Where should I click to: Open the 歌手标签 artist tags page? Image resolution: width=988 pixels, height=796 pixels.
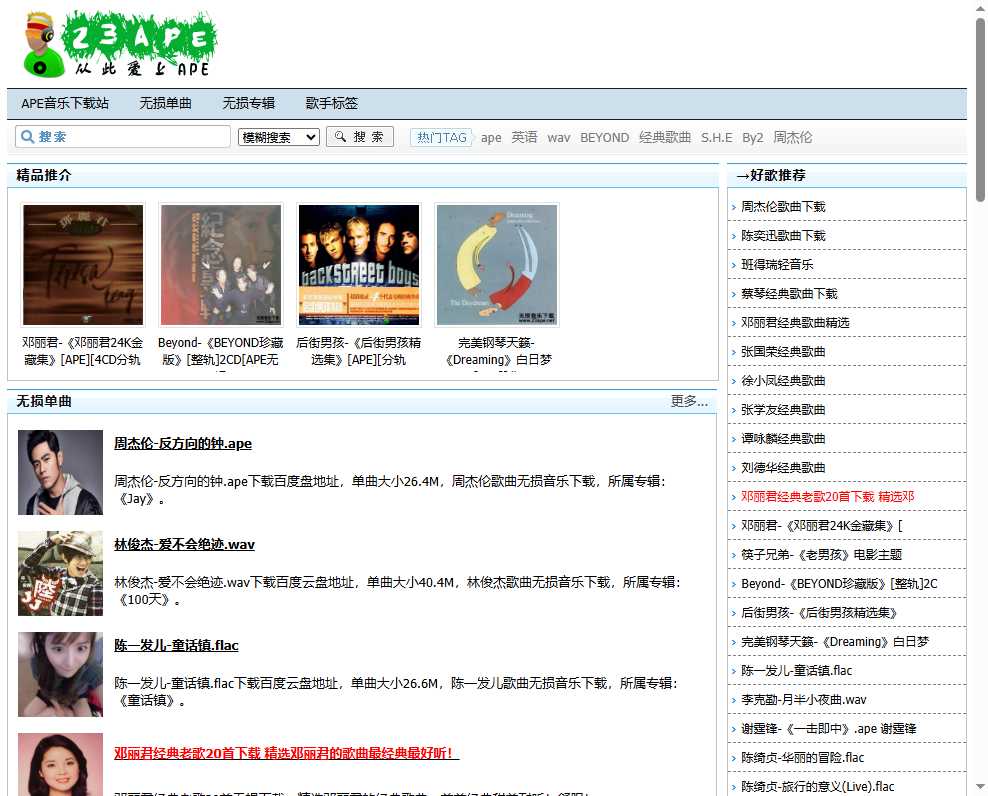[x=331, y=103]
